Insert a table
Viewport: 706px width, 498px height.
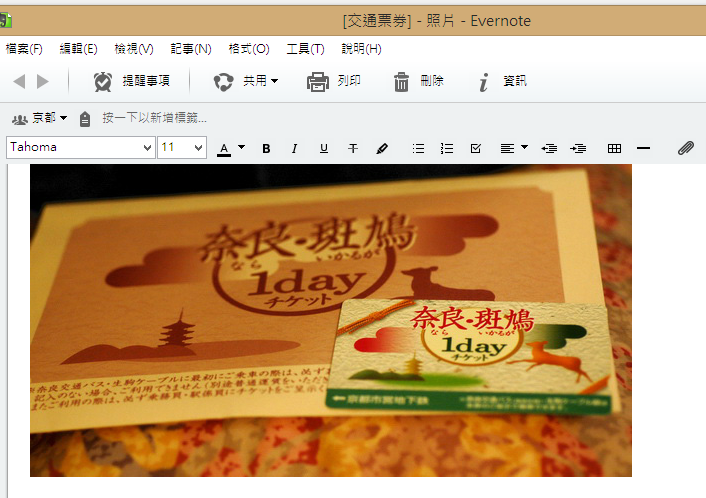tap(614, 149)
